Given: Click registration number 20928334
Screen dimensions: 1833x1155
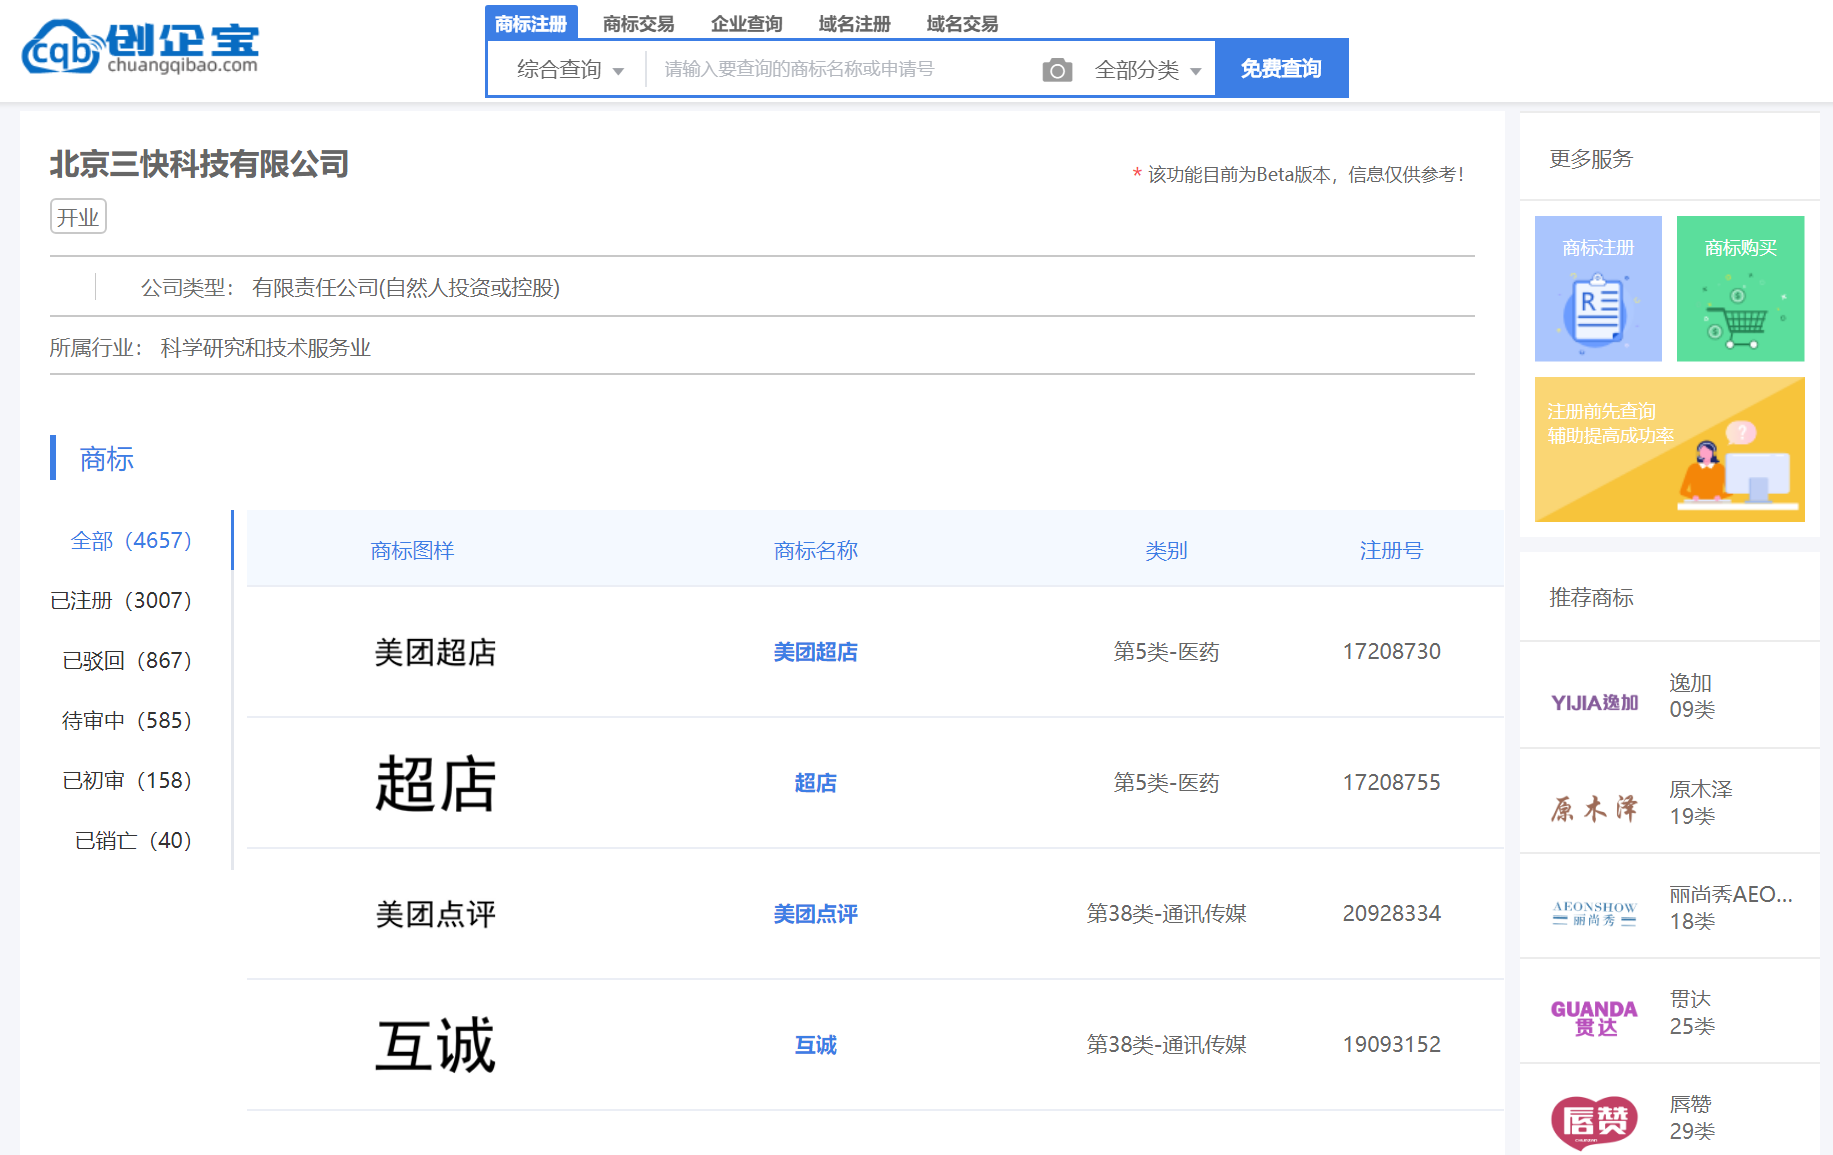Looking at the screenshot, I should pos(1391,914).
